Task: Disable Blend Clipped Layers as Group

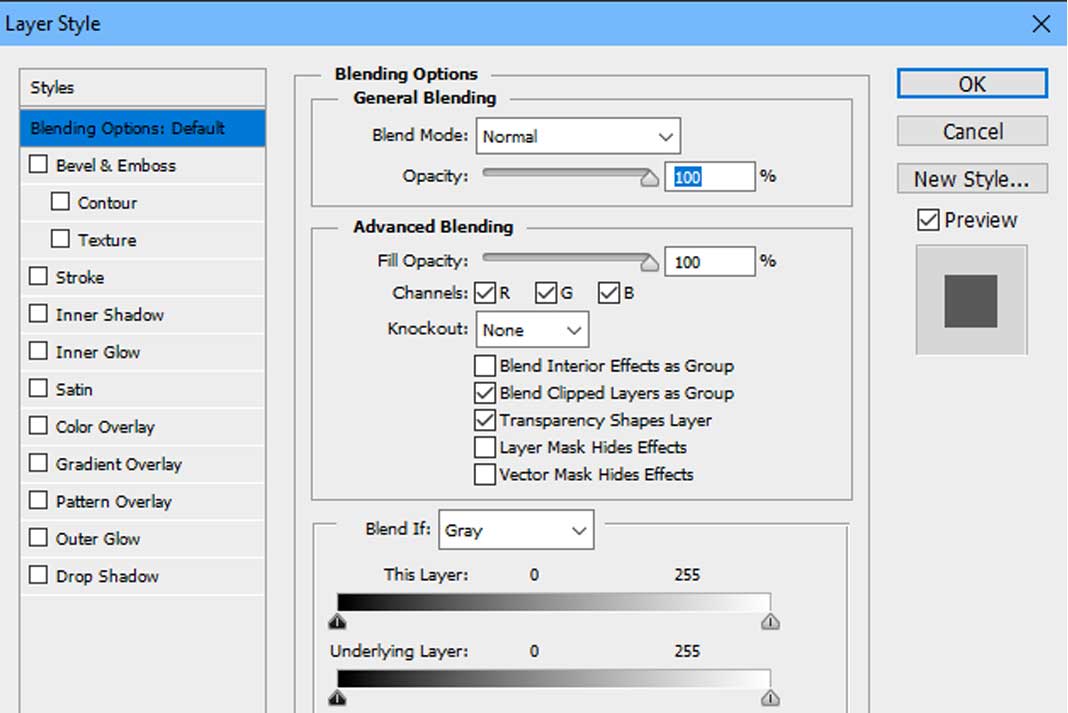Action: tap(484, 393)
